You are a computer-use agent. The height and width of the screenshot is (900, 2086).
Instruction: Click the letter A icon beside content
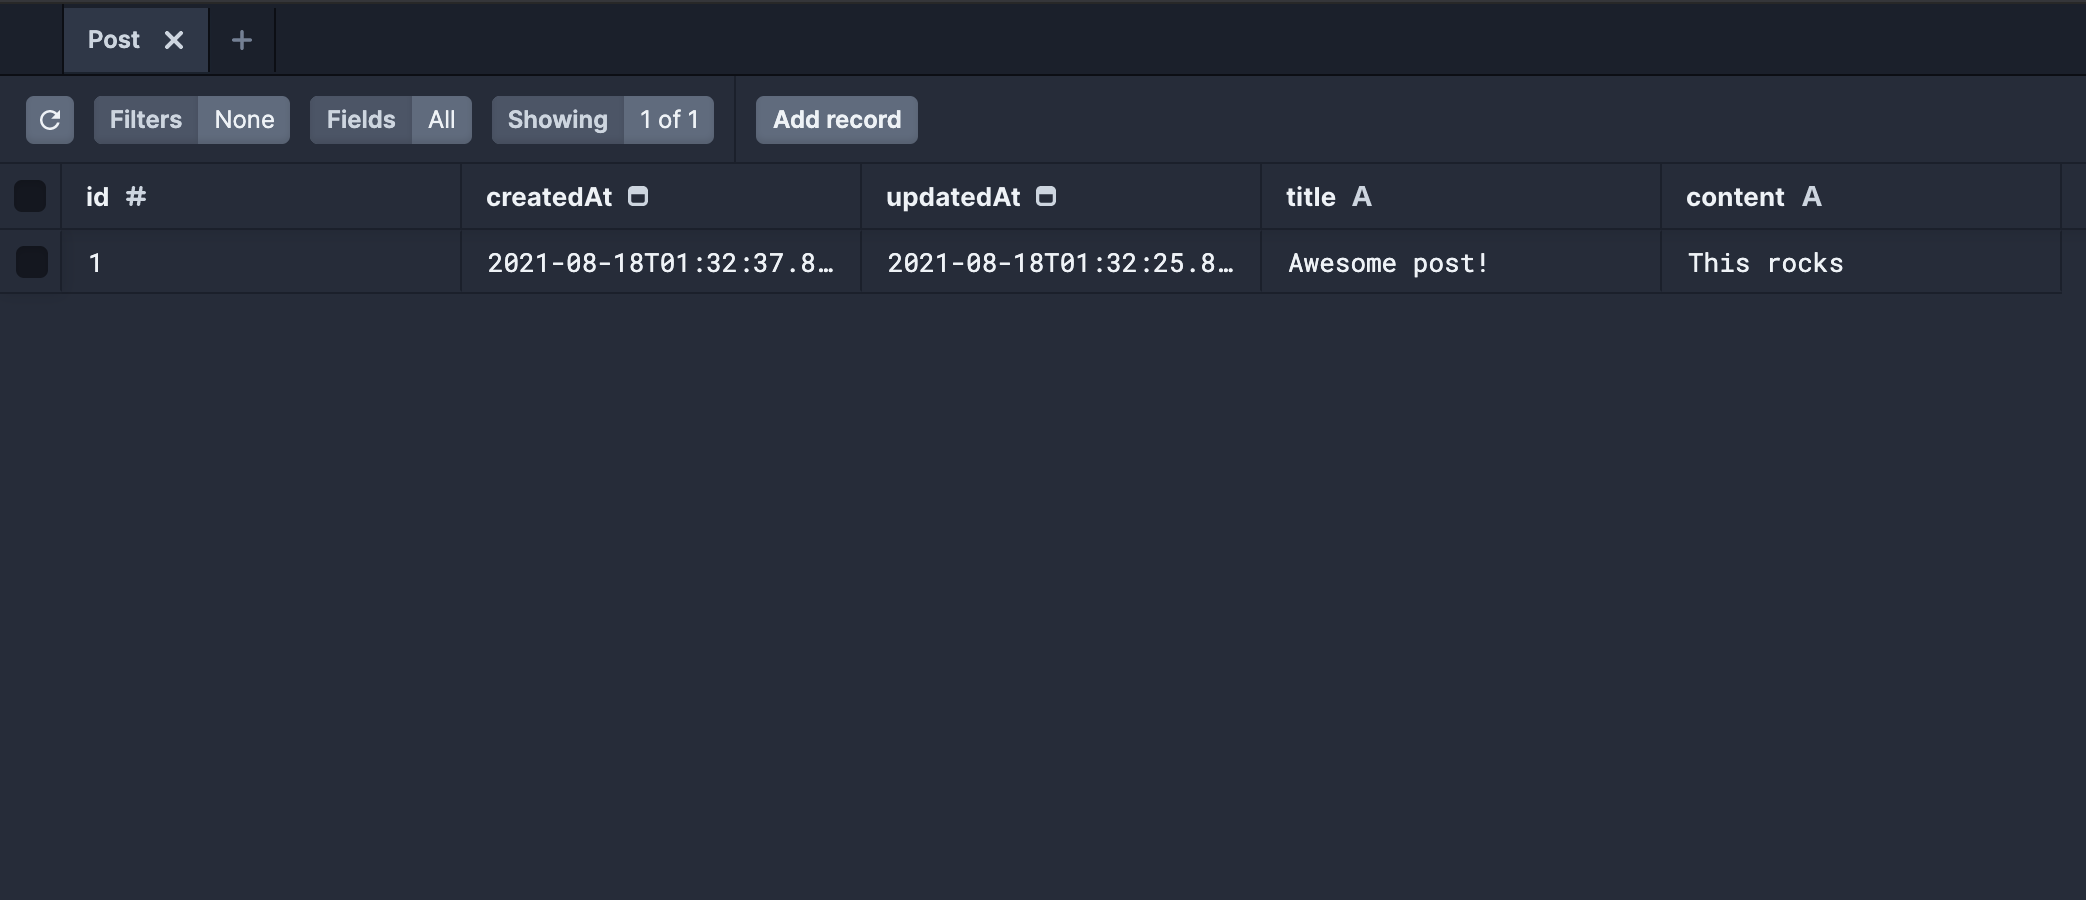1812,197
